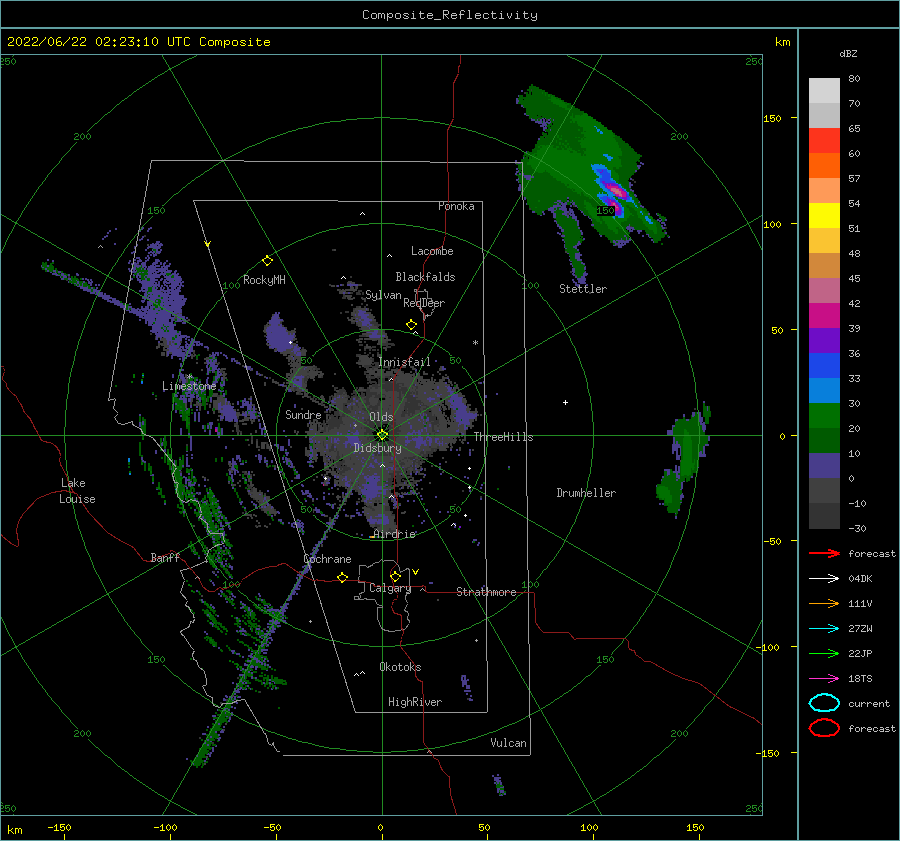Click the red swatch in dBZ legend
The width and height of the screenshot is (900, 841).
[x=824, y=141]
